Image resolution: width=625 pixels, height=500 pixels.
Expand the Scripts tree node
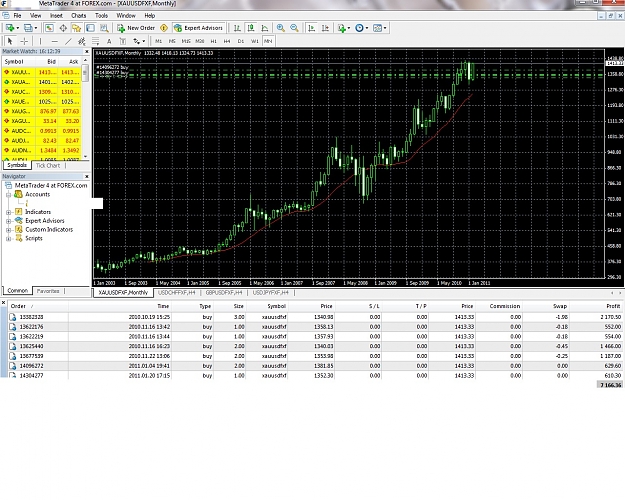8,238
